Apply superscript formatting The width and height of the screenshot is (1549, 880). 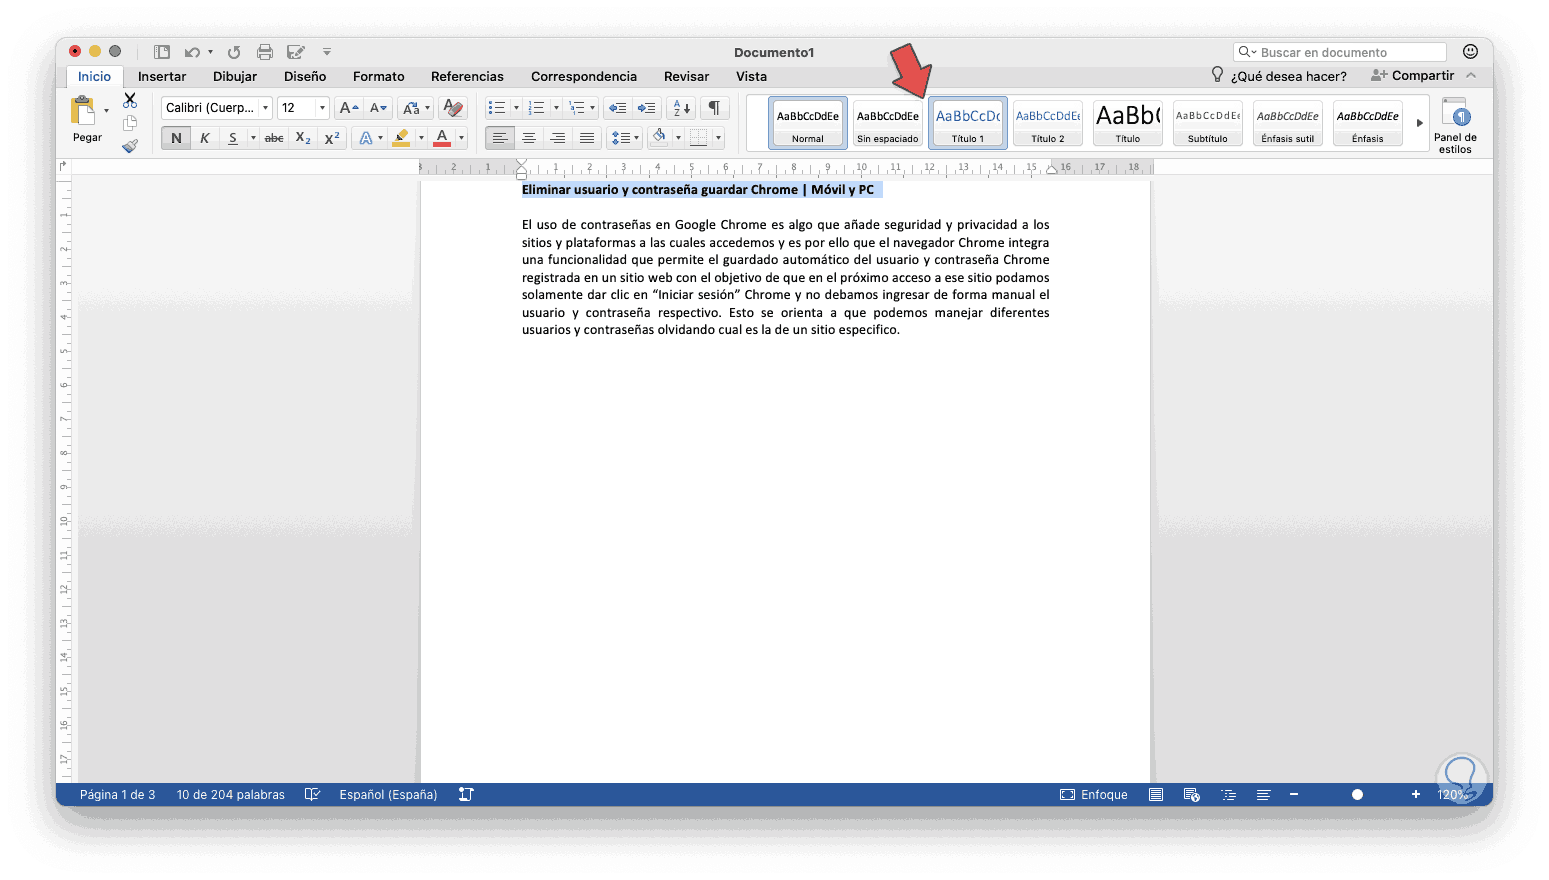(332, 138)
